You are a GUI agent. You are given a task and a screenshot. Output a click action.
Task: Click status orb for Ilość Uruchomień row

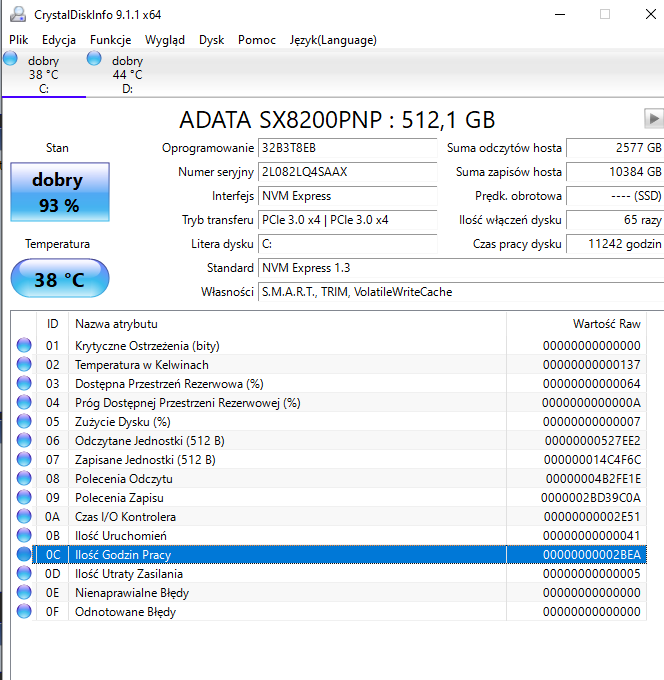point(24,536)
